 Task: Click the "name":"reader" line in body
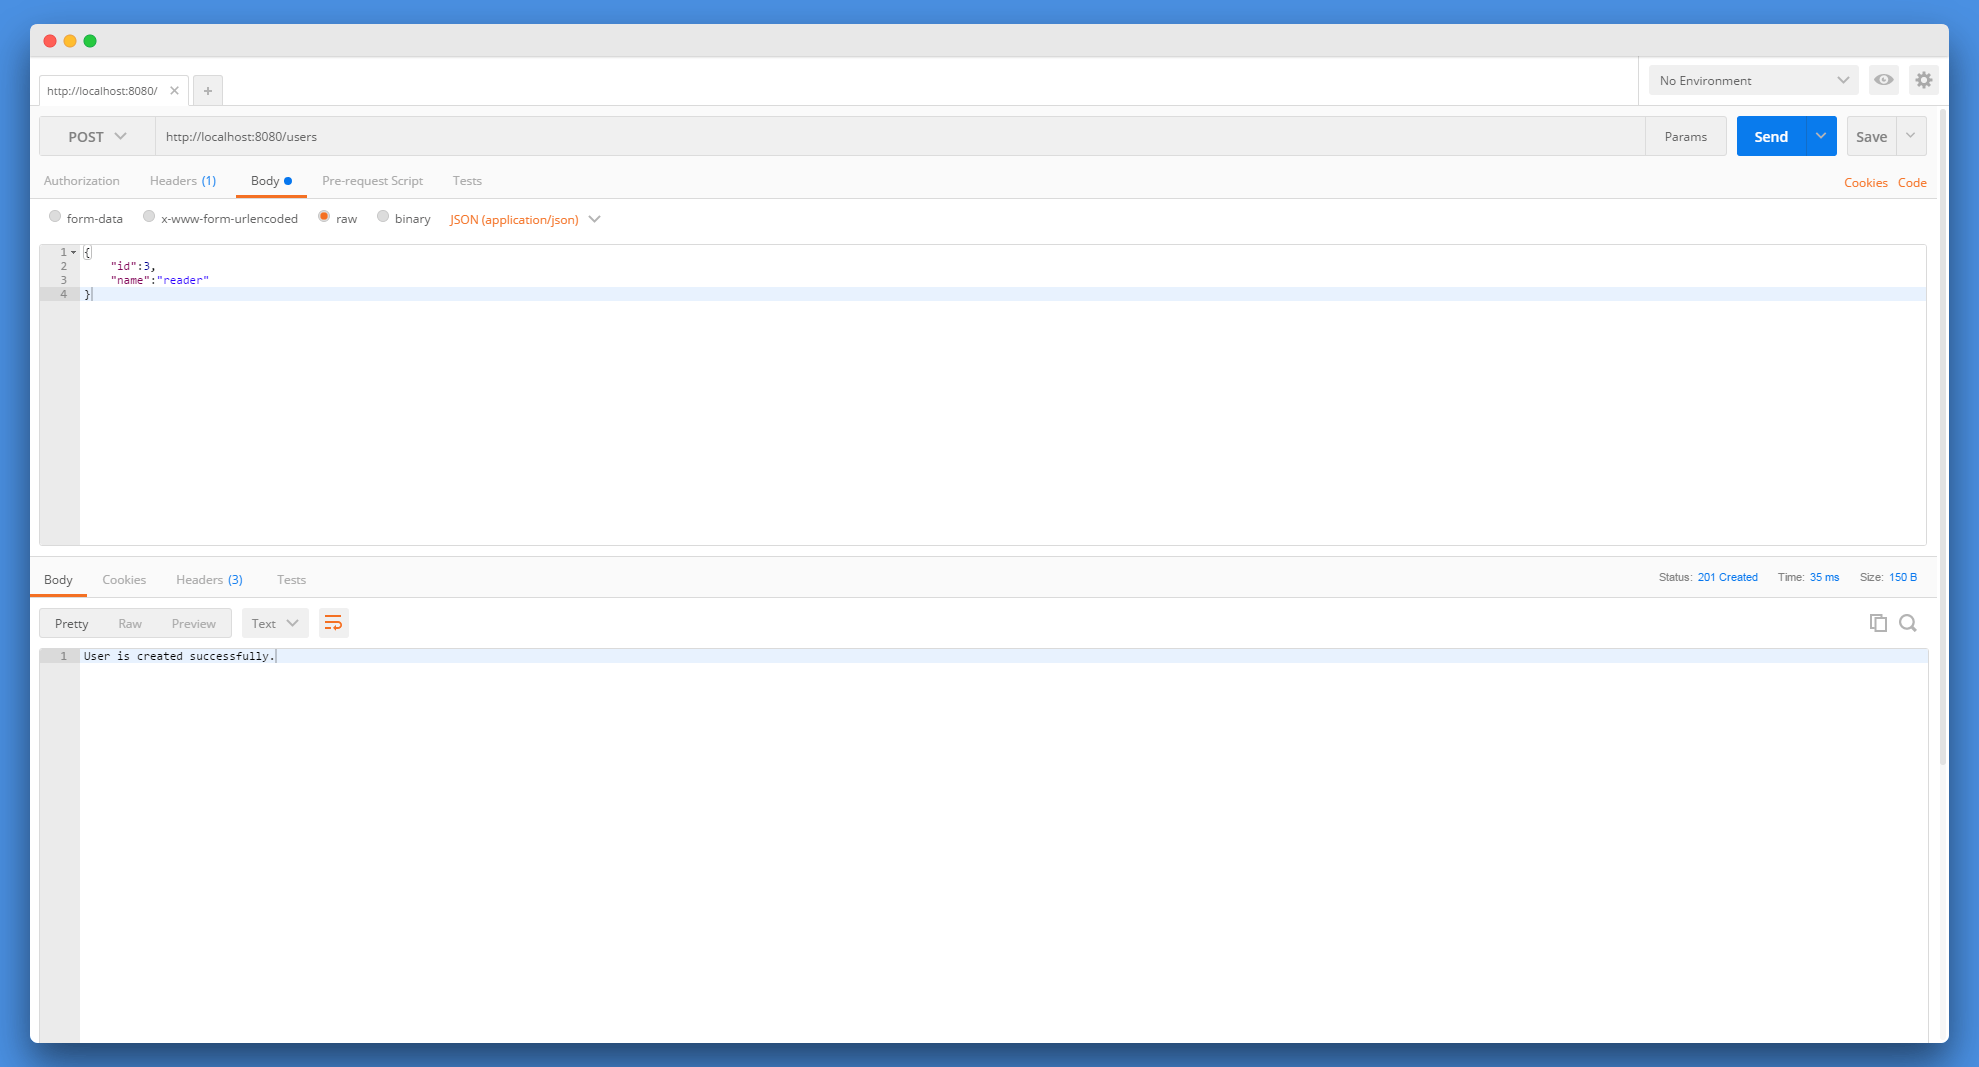(x=160, y=280)
